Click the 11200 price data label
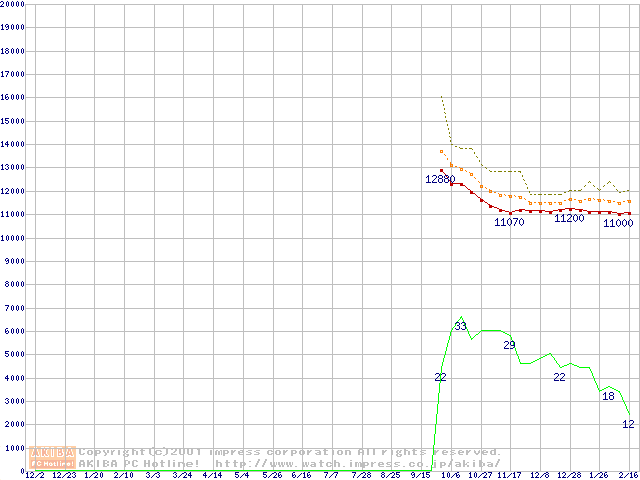640x480 pixels. coord(569,218)
